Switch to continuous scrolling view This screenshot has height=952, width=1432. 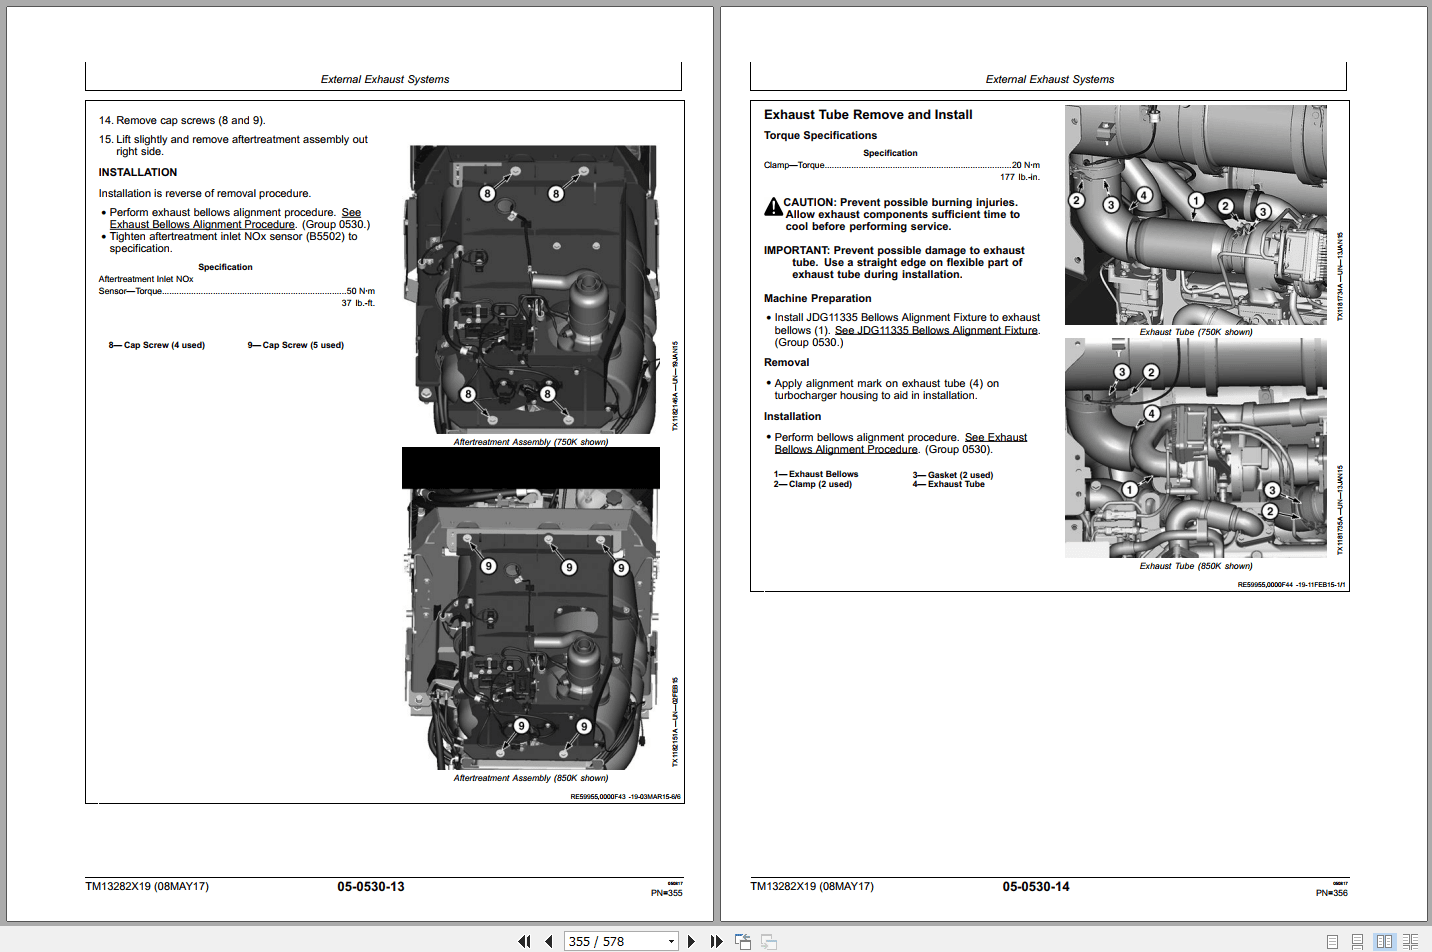coord(1357,941)
